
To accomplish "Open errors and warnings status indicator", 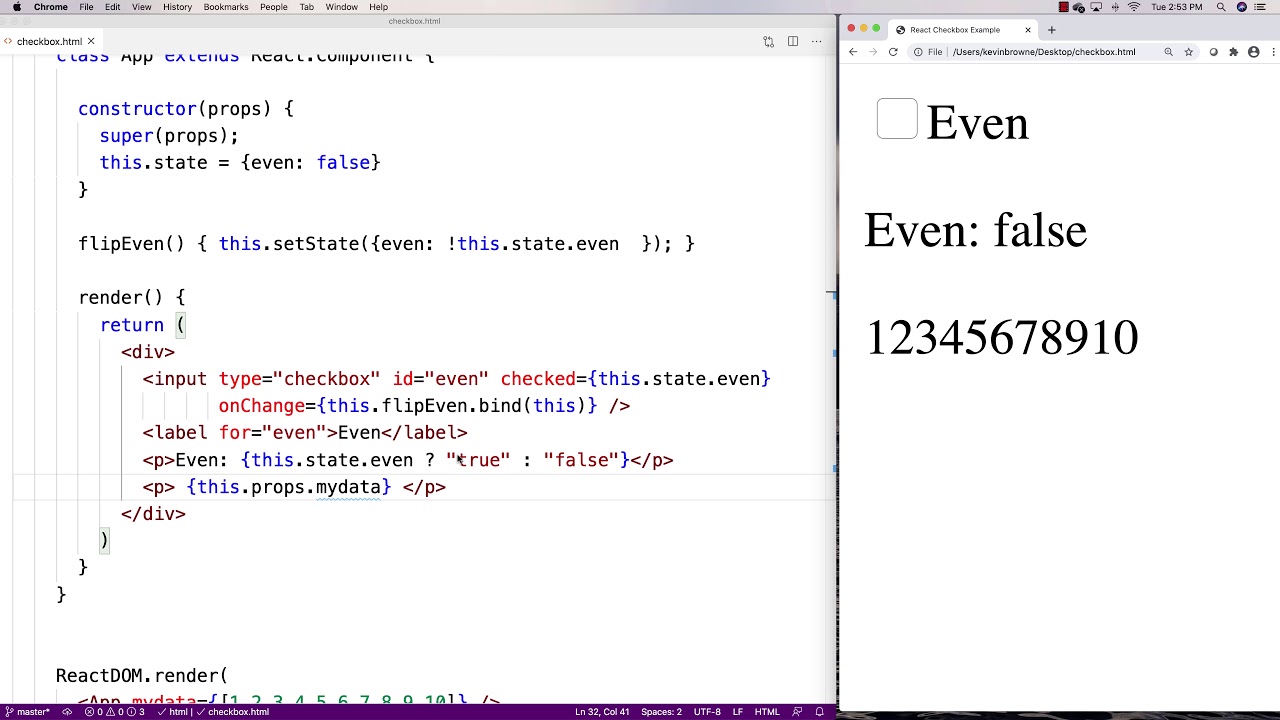I will [115, 712].
